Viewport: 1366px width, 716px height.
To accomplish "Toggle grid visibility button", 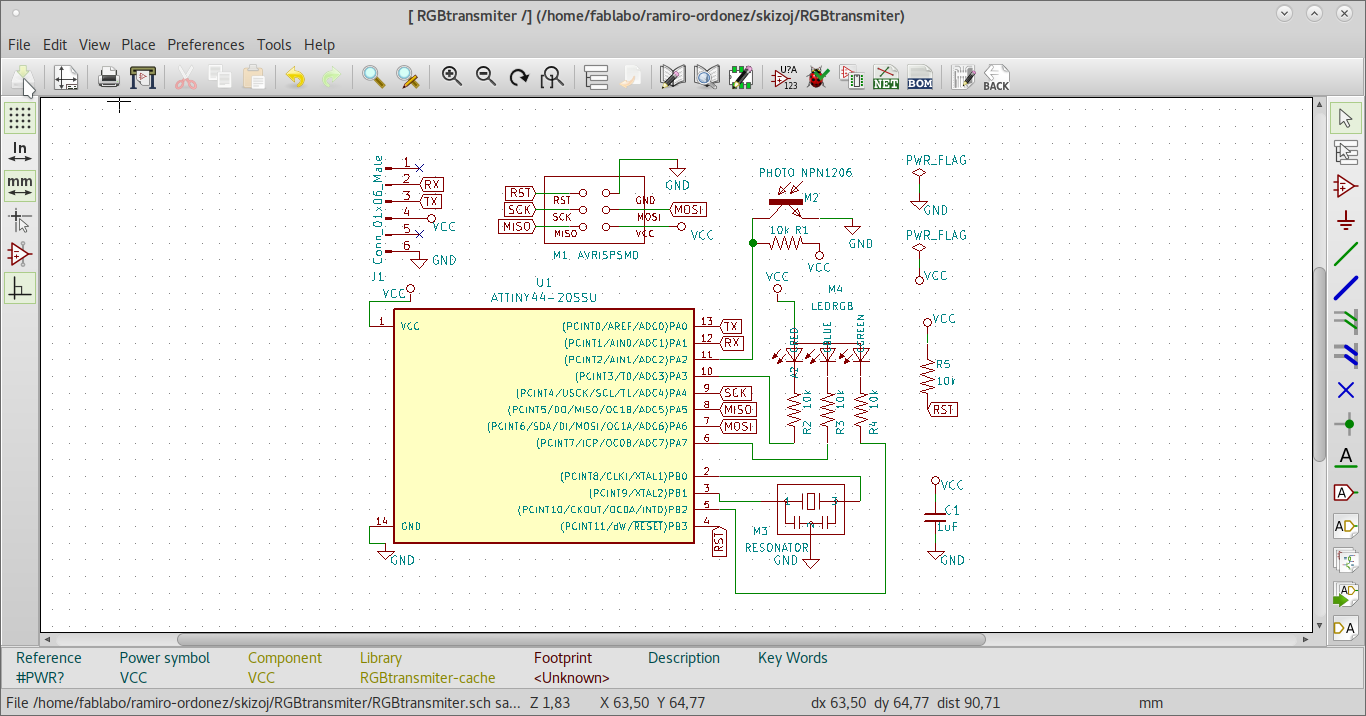I will tap(19, 118).
